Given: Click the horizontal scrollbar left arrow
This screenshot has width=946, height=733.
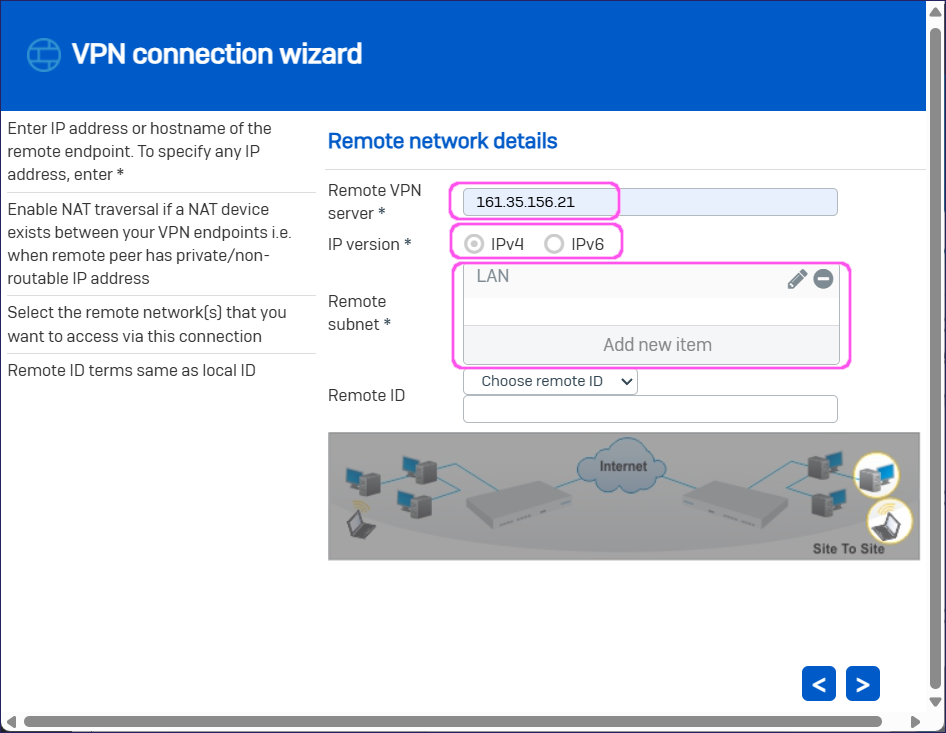Looking at the screenshot, I should coord(10,721).
